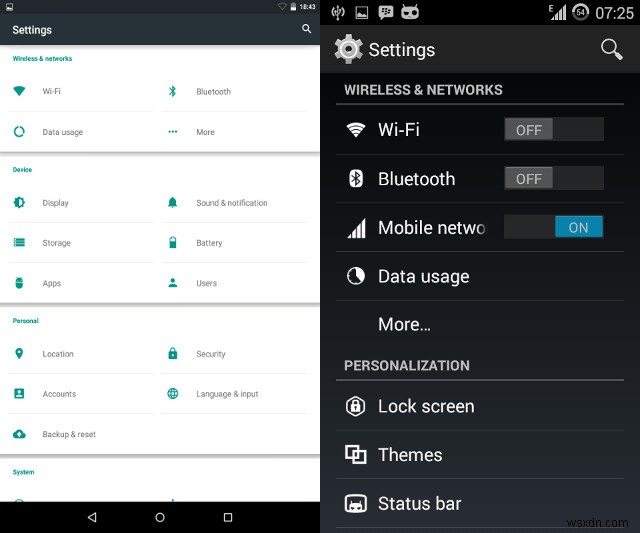640x533 pixels.
Task: Turn on the Wi-Fi OFF switch
Action: (x=554, y=129)
